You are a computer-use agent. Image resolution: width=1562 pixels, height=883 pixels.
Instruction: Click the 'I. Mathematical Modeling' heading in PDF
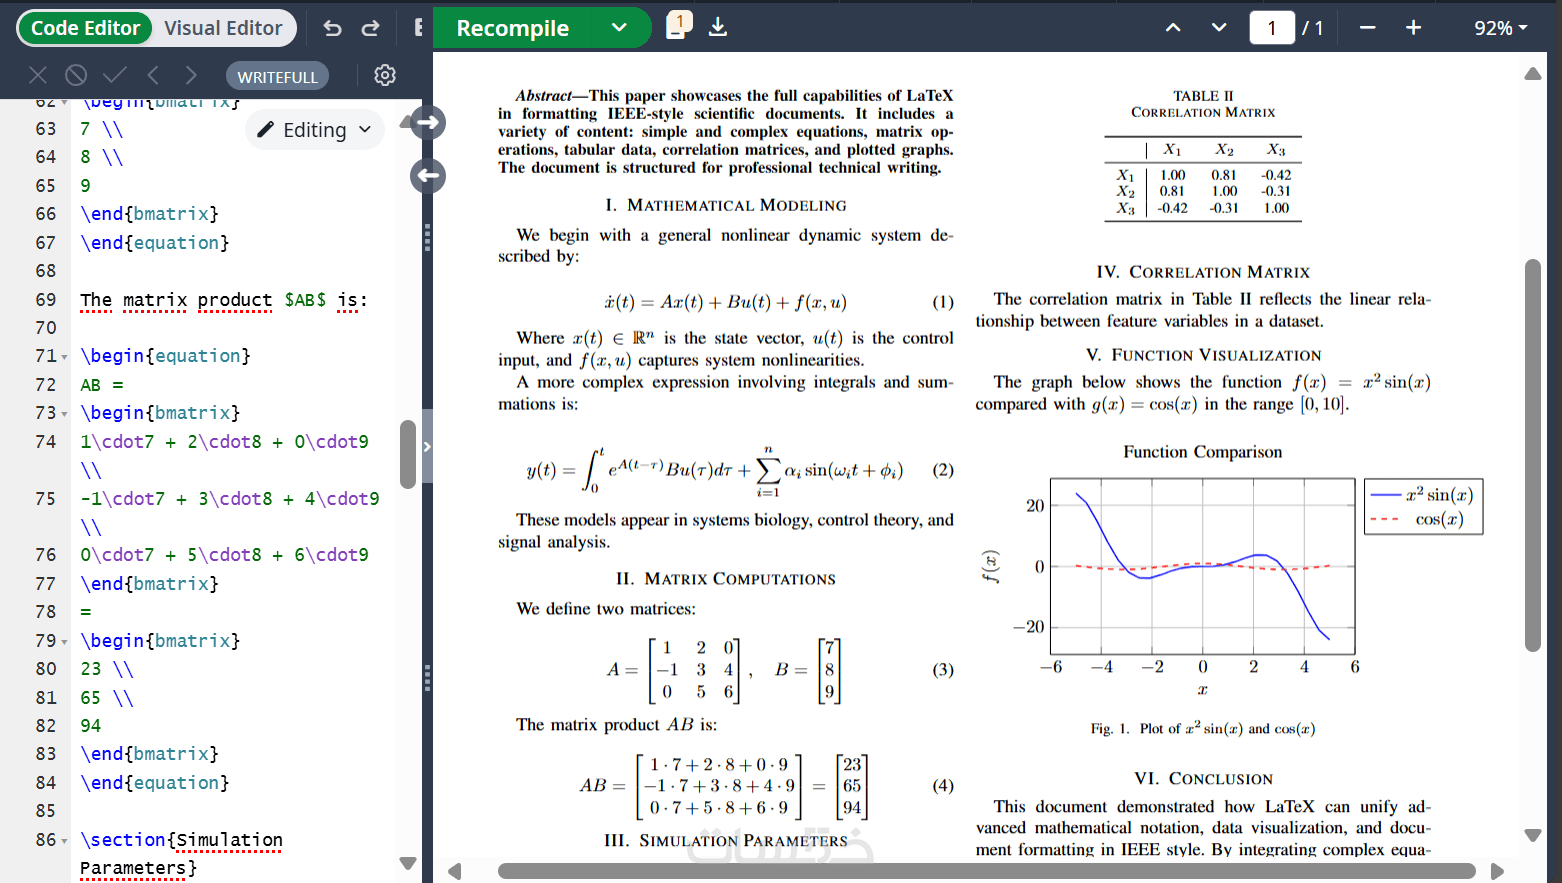[726, 205]
